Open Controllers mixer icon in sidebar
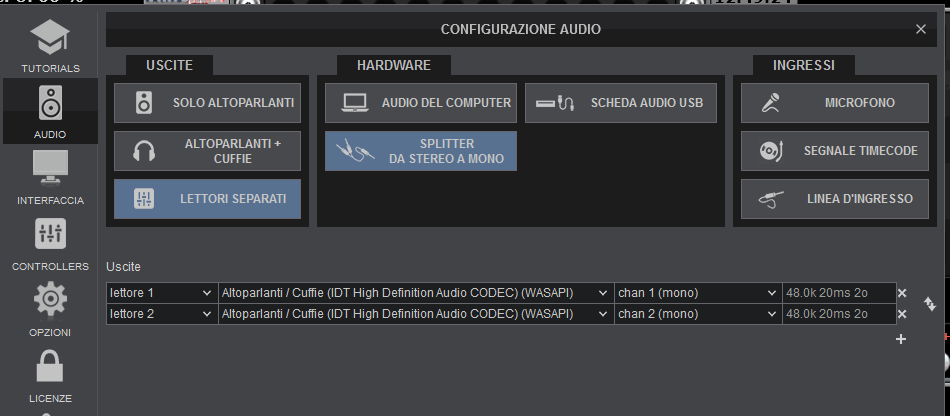Image resolution: width=950 pixels, height=416 pixels. 50,243
